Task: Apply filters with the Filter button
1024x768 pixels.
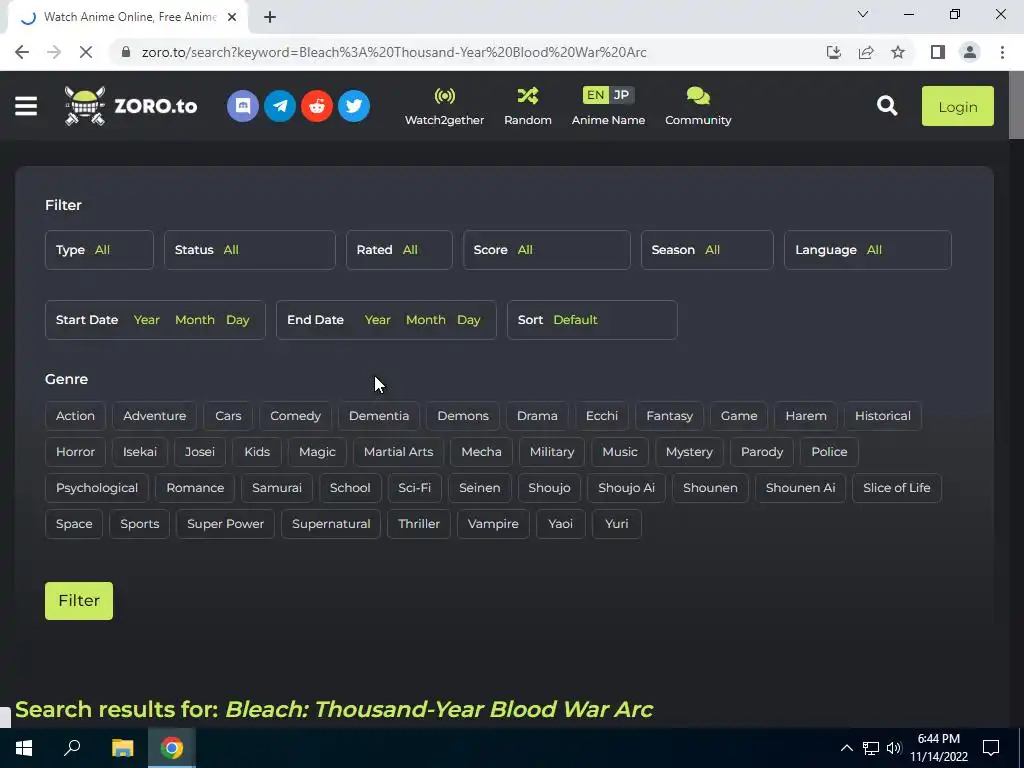Action: click(x=79, y=601)
